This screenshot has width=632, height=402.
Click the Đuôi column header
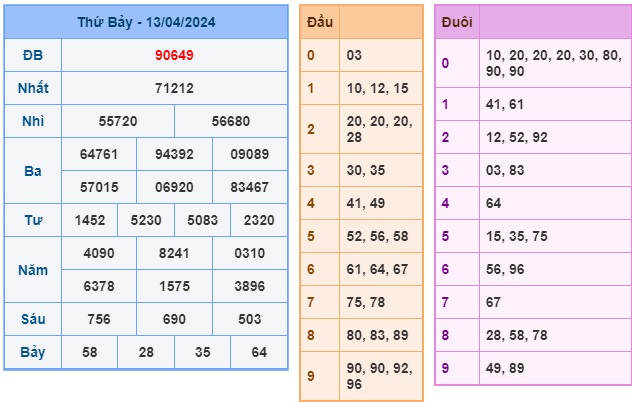(456, 22)
